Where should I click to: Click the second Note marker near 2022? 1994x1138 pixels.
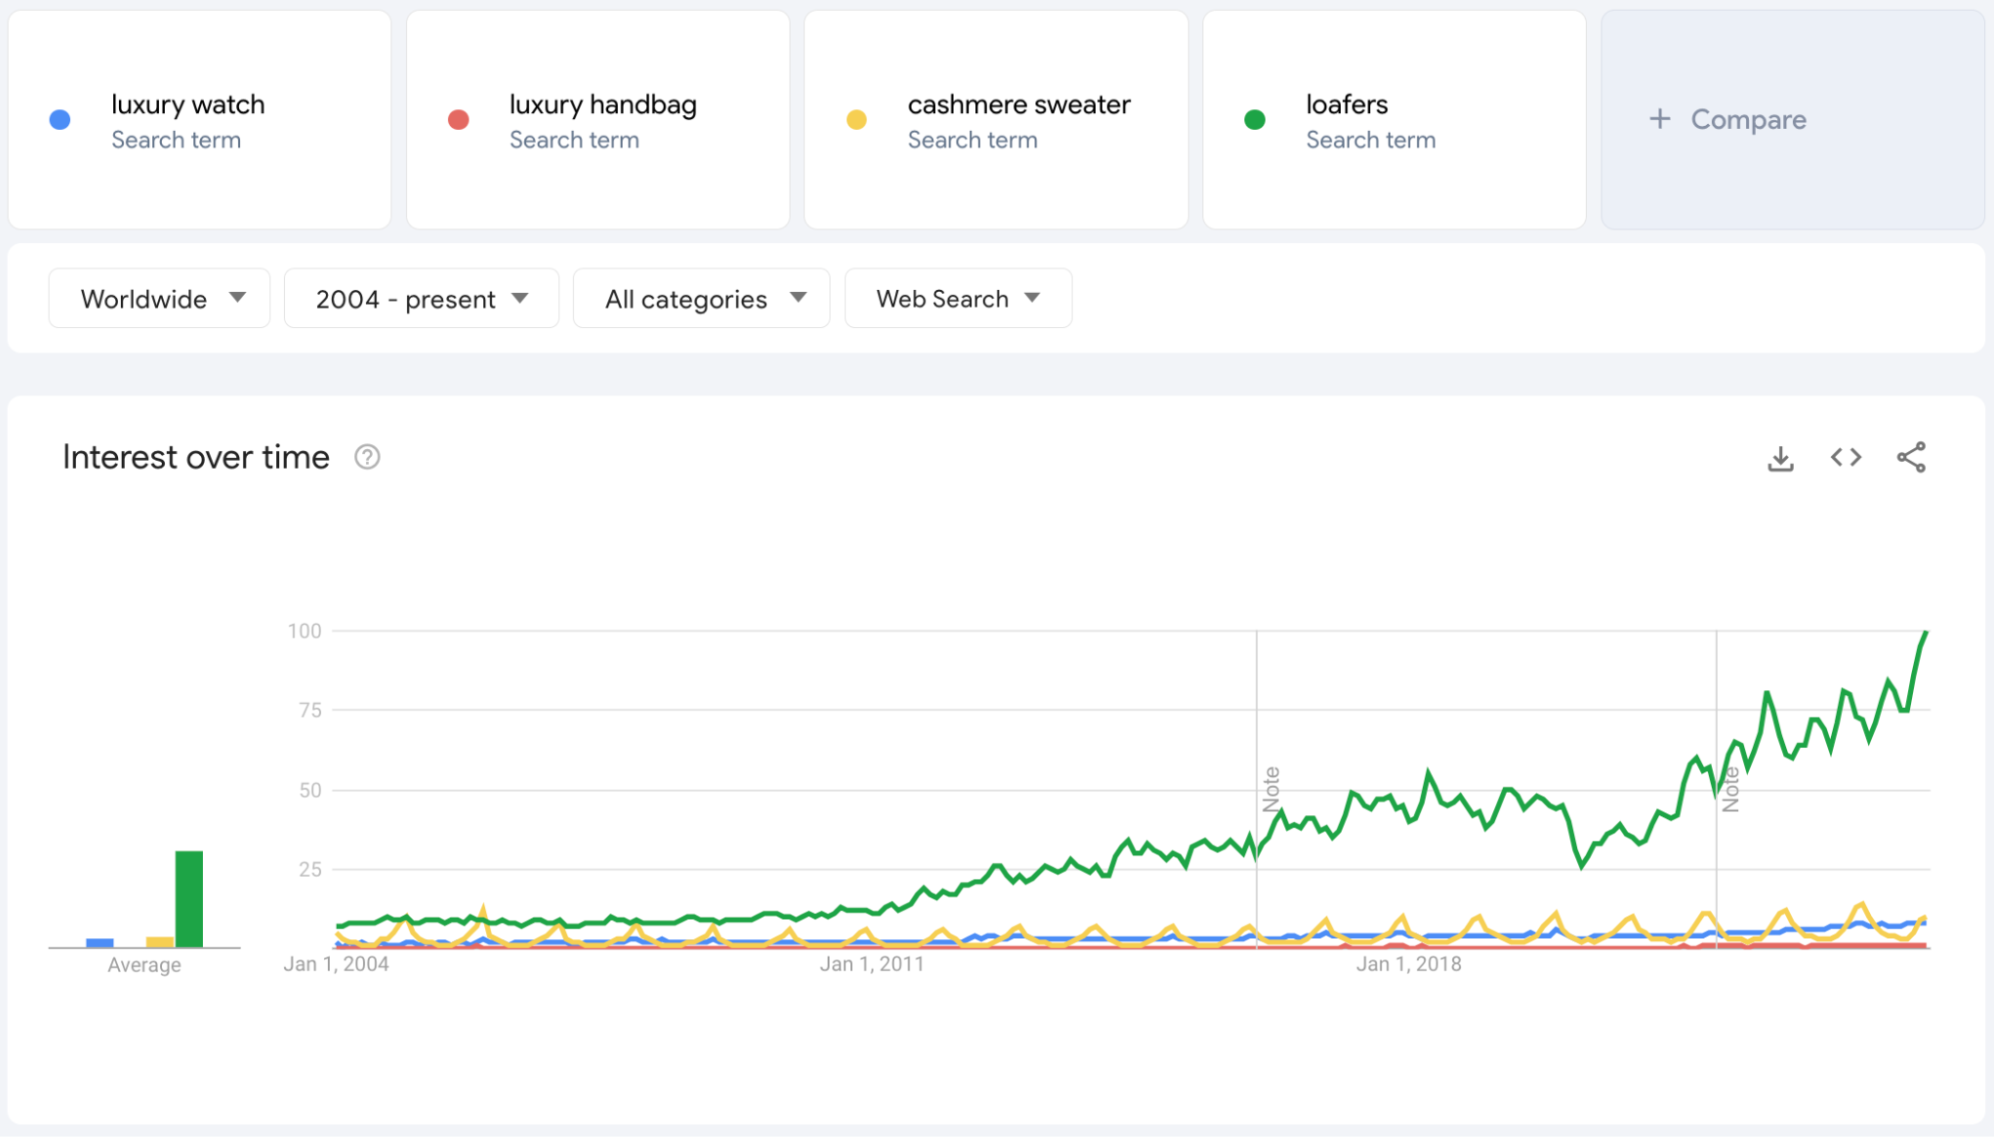coord(1731,789)
